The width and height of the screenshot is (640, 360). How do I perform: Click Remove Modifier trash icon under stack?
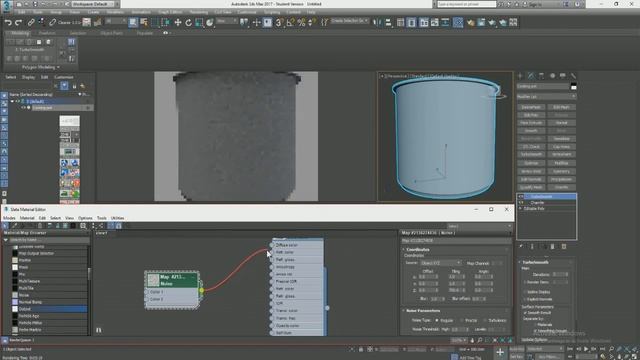point(553,247)
